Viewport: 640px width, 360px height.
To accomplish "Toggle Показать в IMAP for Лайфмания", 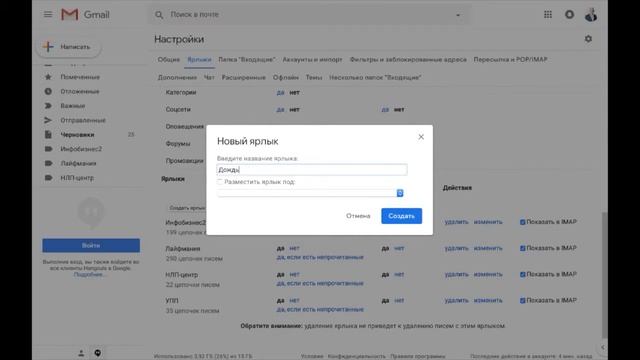I will point(522,248).
